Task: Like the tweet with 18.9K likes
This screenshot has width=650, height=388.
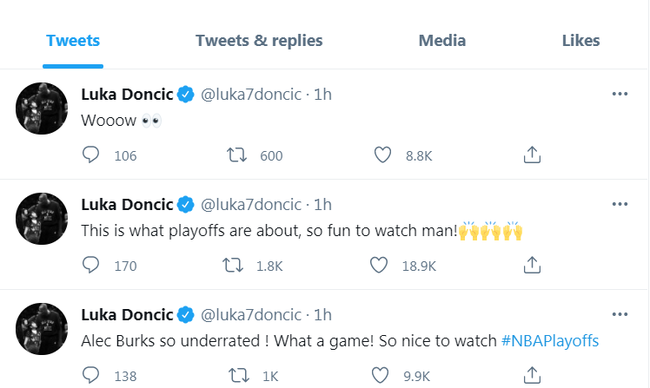Action: (379, 265)
